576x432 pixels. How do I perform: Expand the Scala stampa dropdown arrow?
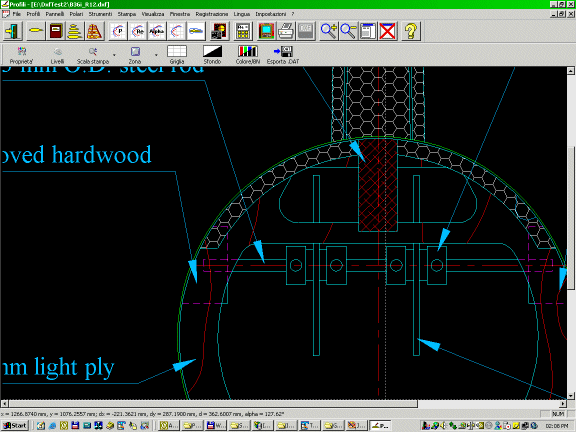pos(114,55)
